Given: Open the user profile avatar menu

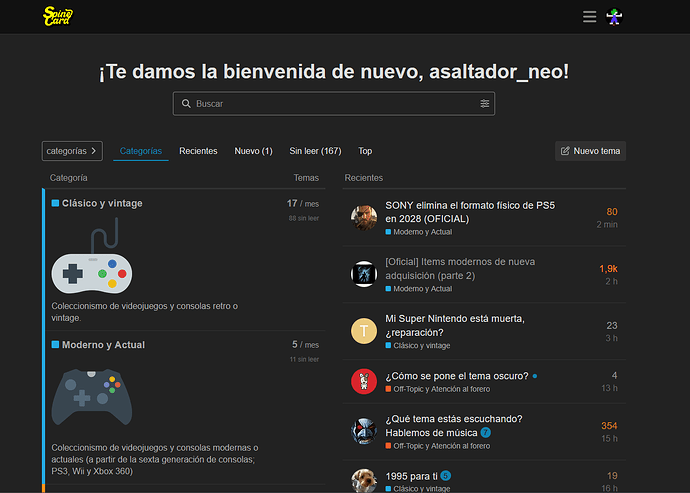Looking at the screenshot, I should (x=614, y=17).
